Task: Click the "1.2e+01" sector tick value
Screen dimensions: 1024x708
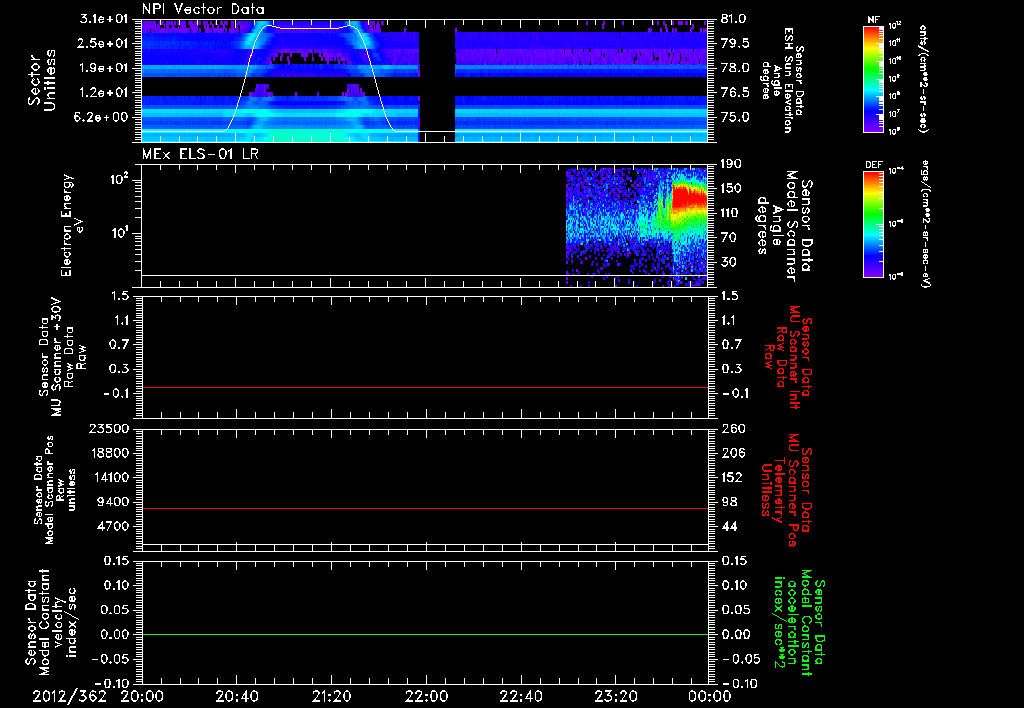Action: pyautogui.click(x=104, y=93)
